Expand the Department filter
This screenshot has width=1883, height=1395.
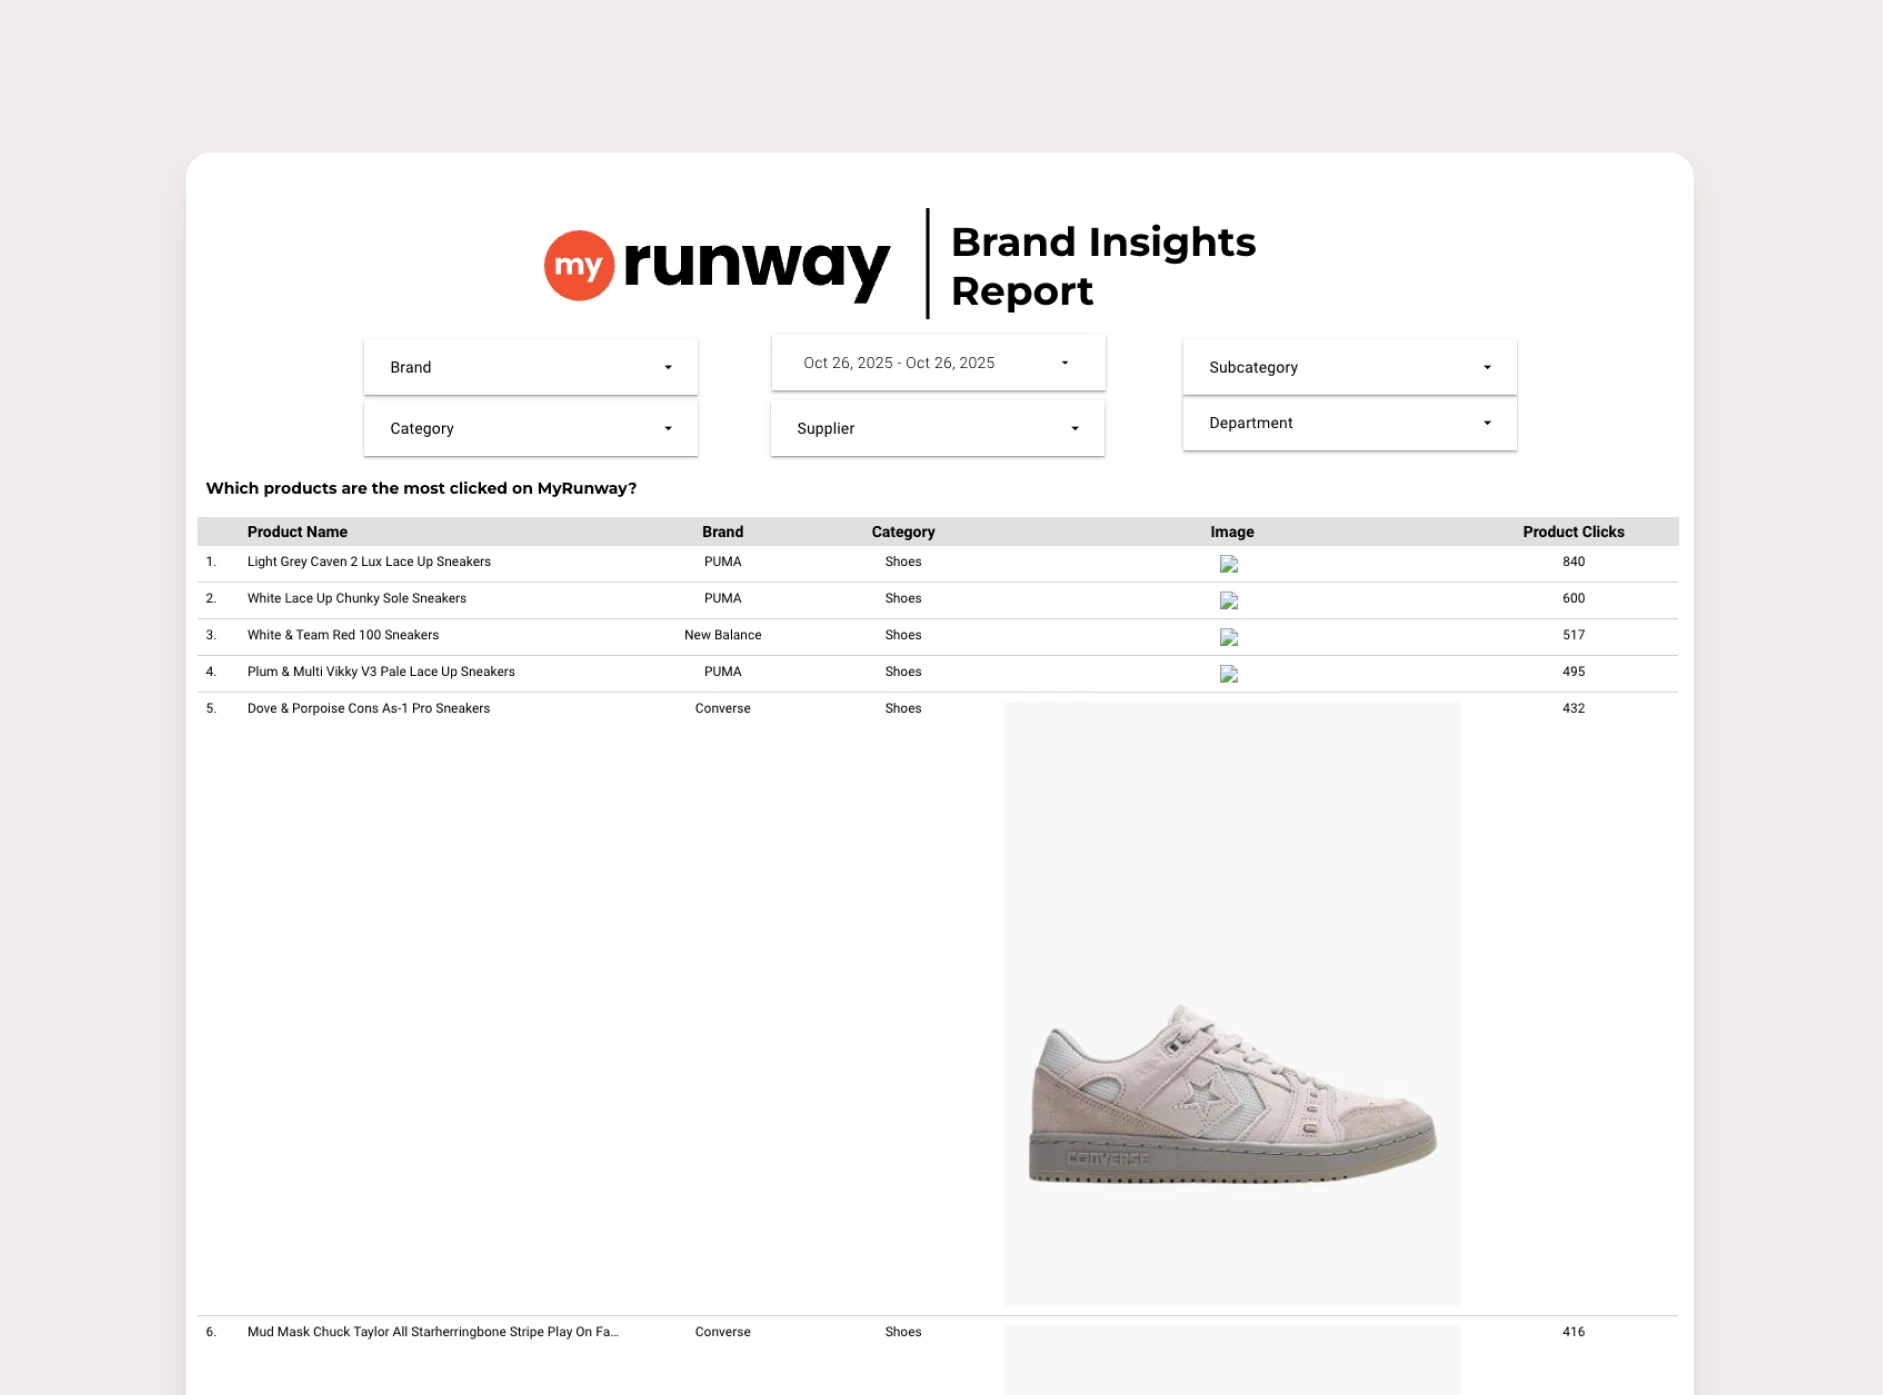(1348, 422)
